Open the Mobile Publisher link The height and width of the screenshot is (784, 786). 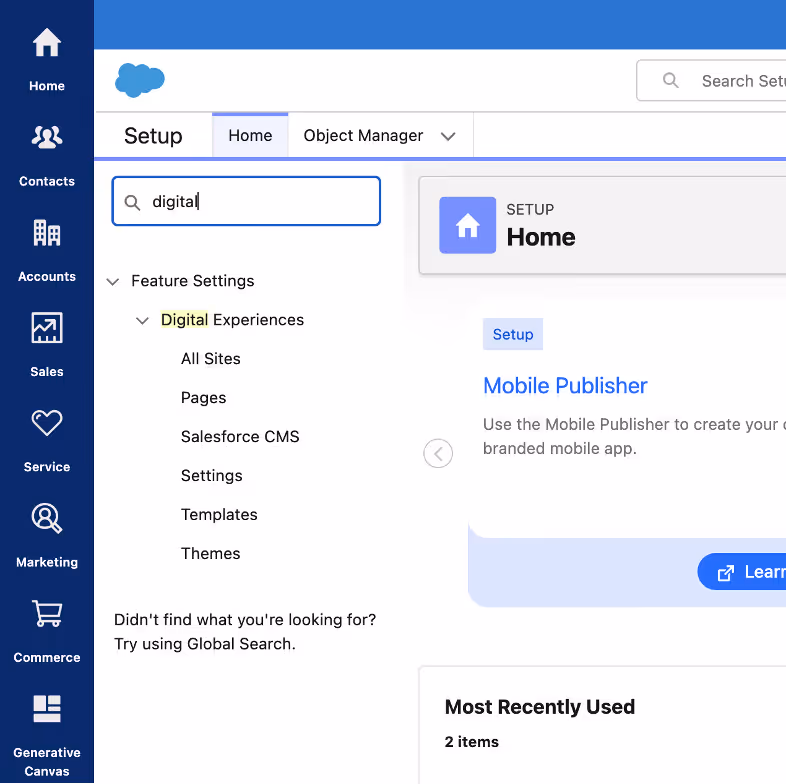coord(565,385)
